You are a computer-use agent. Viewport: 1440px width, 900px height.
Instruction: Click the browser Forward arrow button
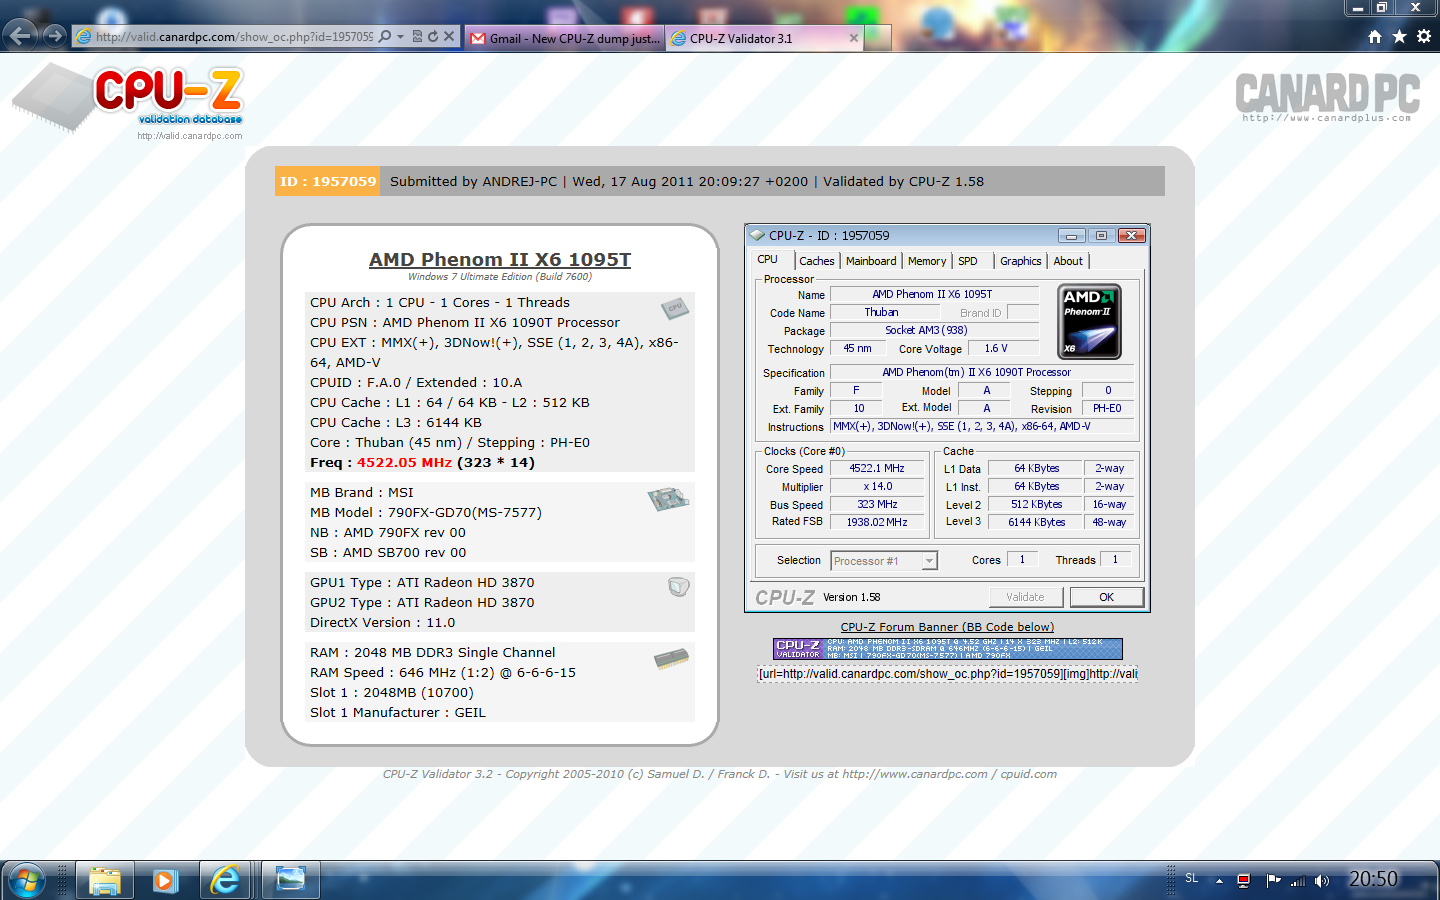[54, 36]
